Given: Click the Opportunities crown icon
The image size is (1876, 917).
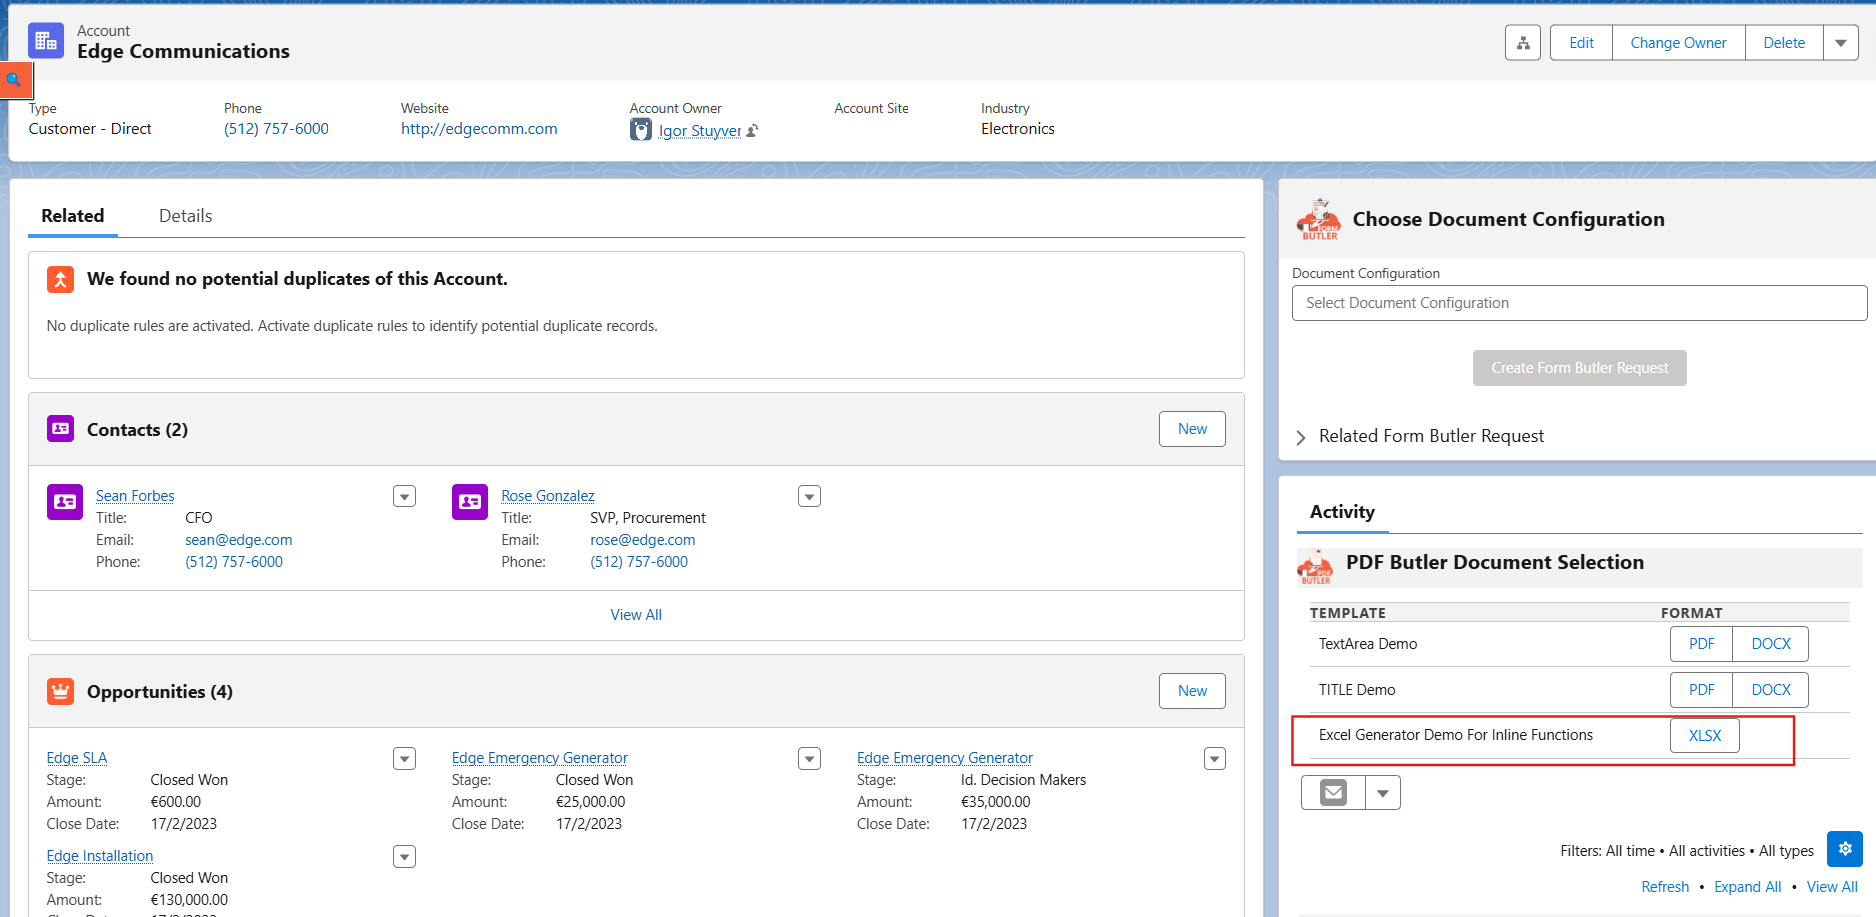Looking at the screenshot, I should pyautogui.click(x=60, y=691).
